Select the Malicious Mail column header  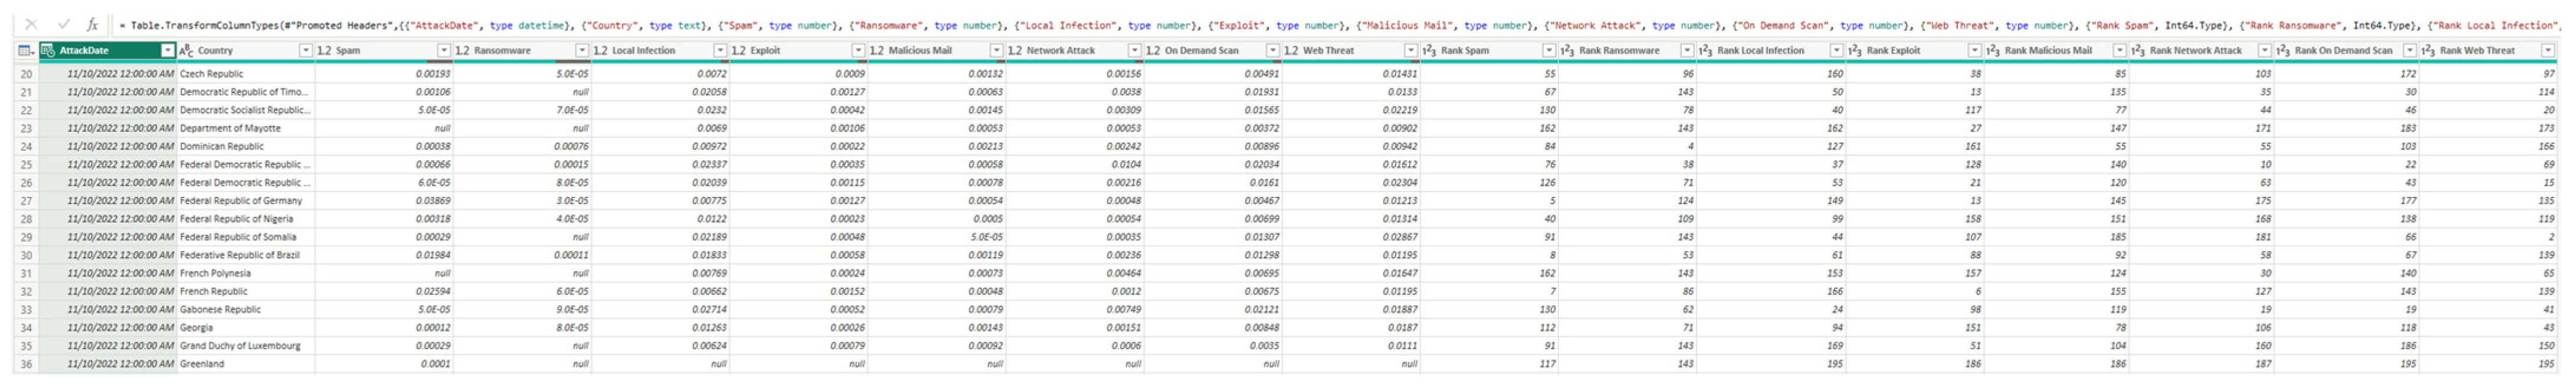point(920,50)
